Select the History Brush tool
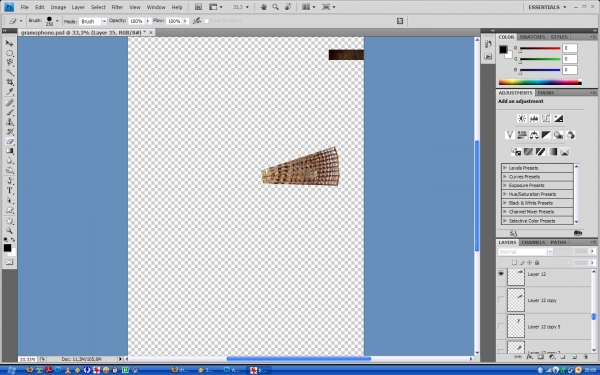This screenshot has height=375, width=600. [9, 131]
